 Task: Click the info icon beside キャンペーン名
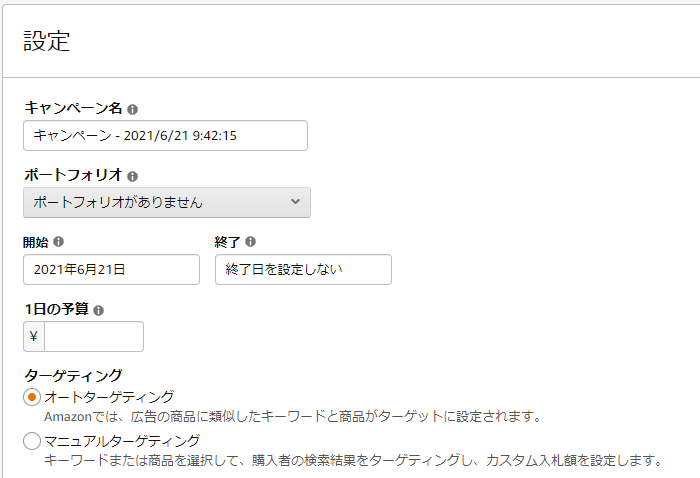tap(133, 109)
